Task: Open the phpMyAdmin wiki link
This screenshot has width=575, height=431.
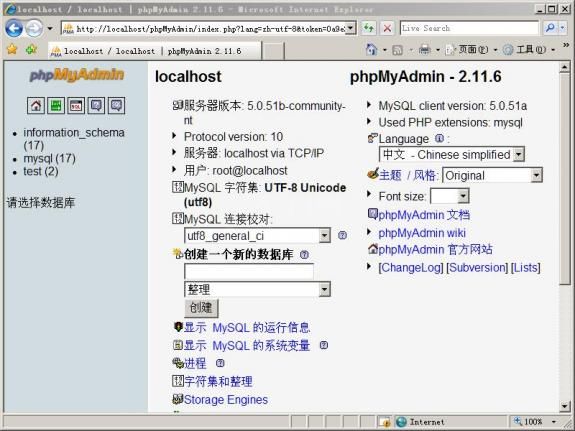Action: (422, 233)
